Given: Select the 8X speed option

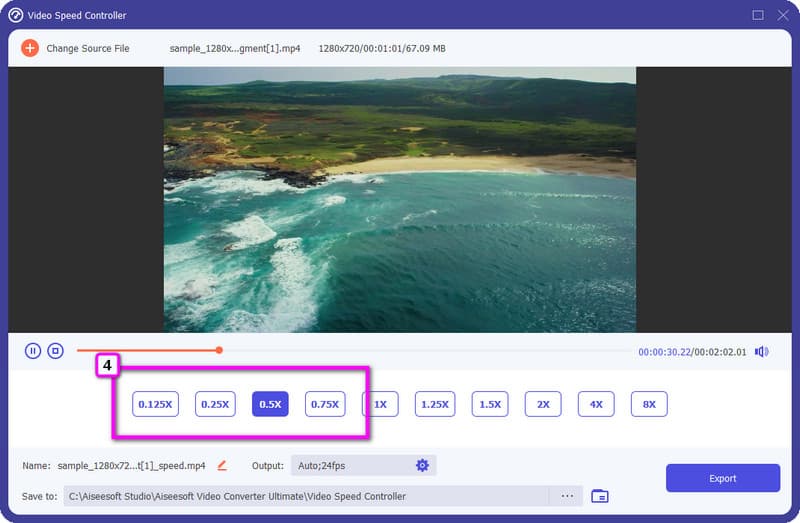Looking at the screenshot, I should coord(649,404).
